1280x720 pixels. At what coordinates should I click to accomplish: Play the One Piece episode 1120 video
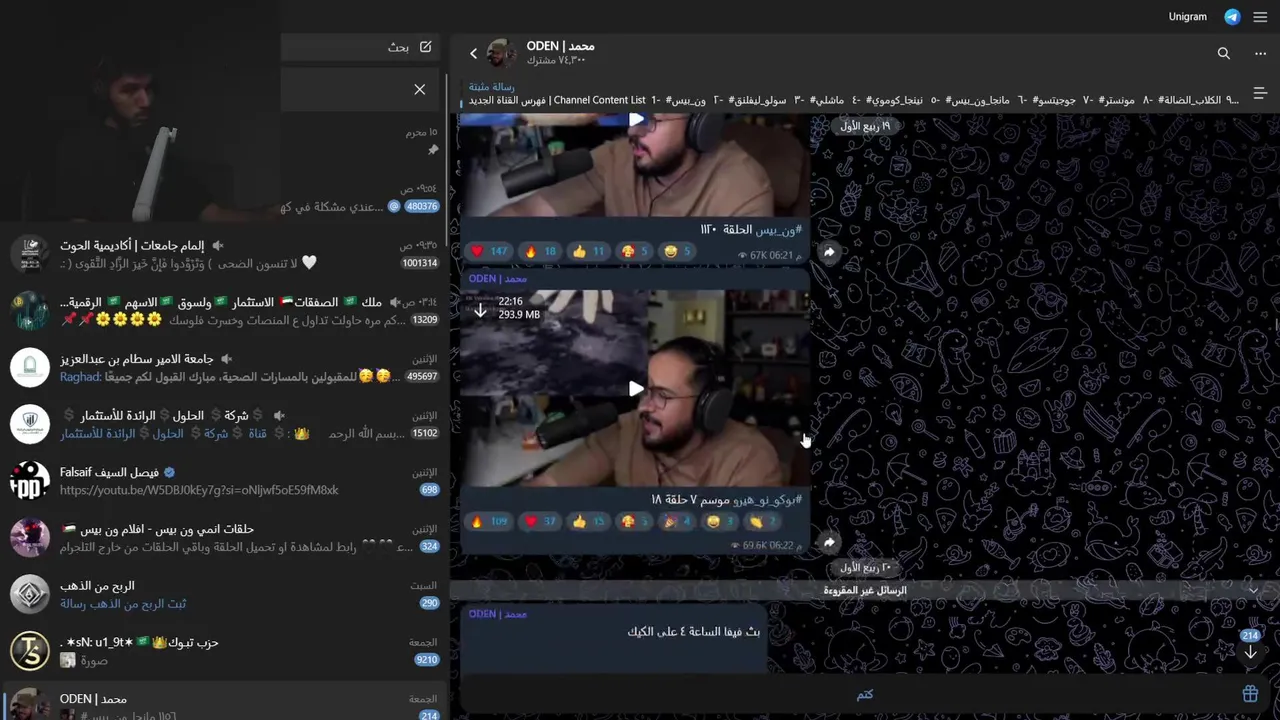point(636,121)
